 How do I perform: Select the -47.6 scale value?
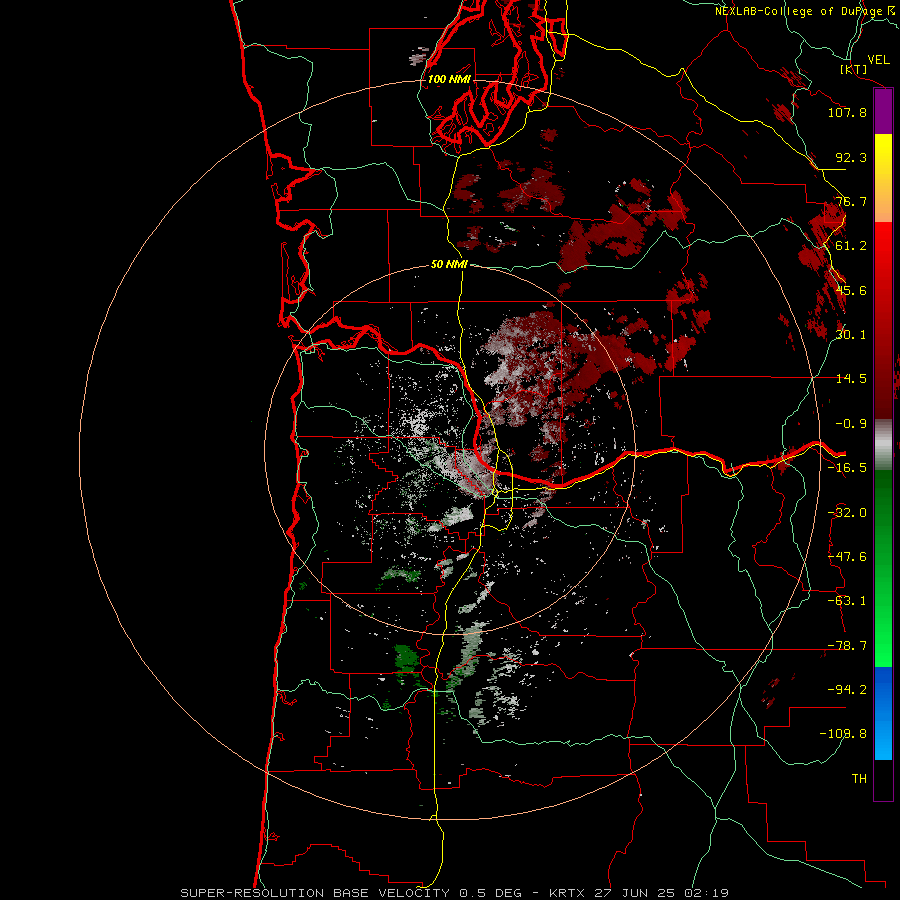click(847, 557)
